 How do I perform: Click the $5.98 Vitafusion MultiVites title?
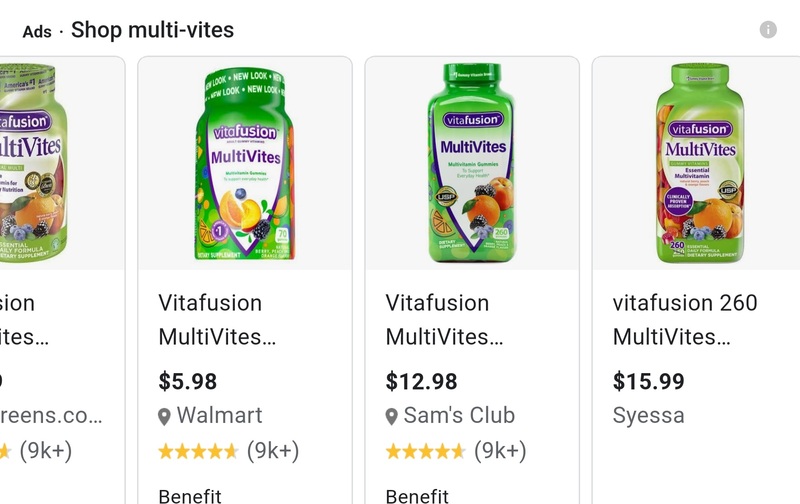point(217,320)
